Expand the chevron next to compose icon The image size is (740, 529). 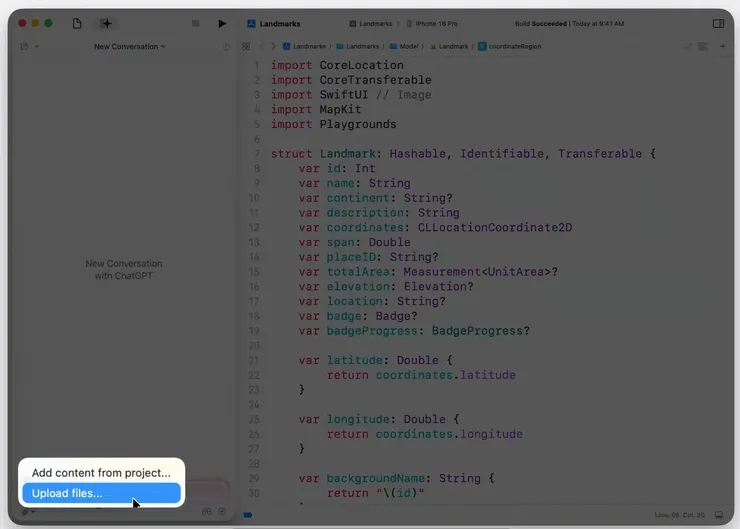36,46
